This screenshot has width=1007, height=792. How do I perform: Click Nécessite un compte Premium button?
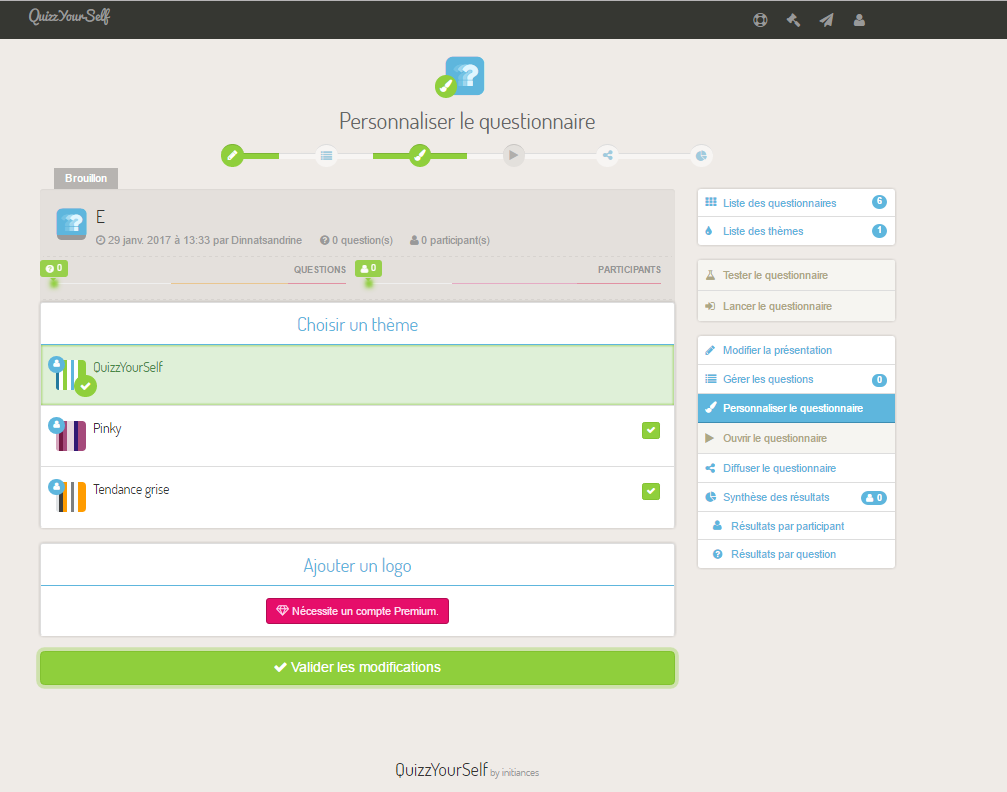click(x=357, y=611)
